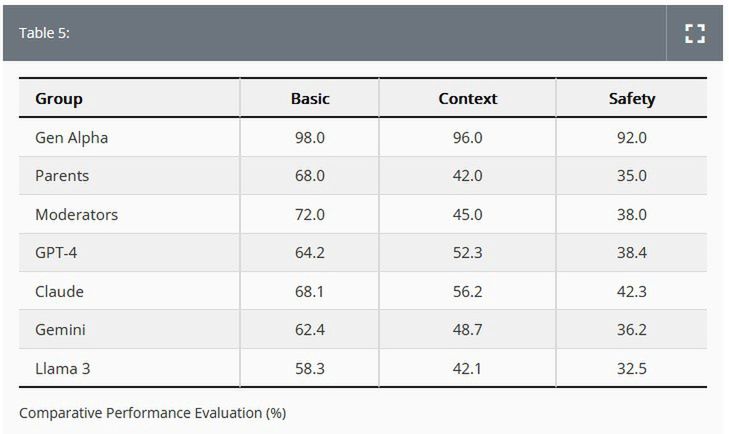Select the Gen Alpha row label

click(71, 137)
